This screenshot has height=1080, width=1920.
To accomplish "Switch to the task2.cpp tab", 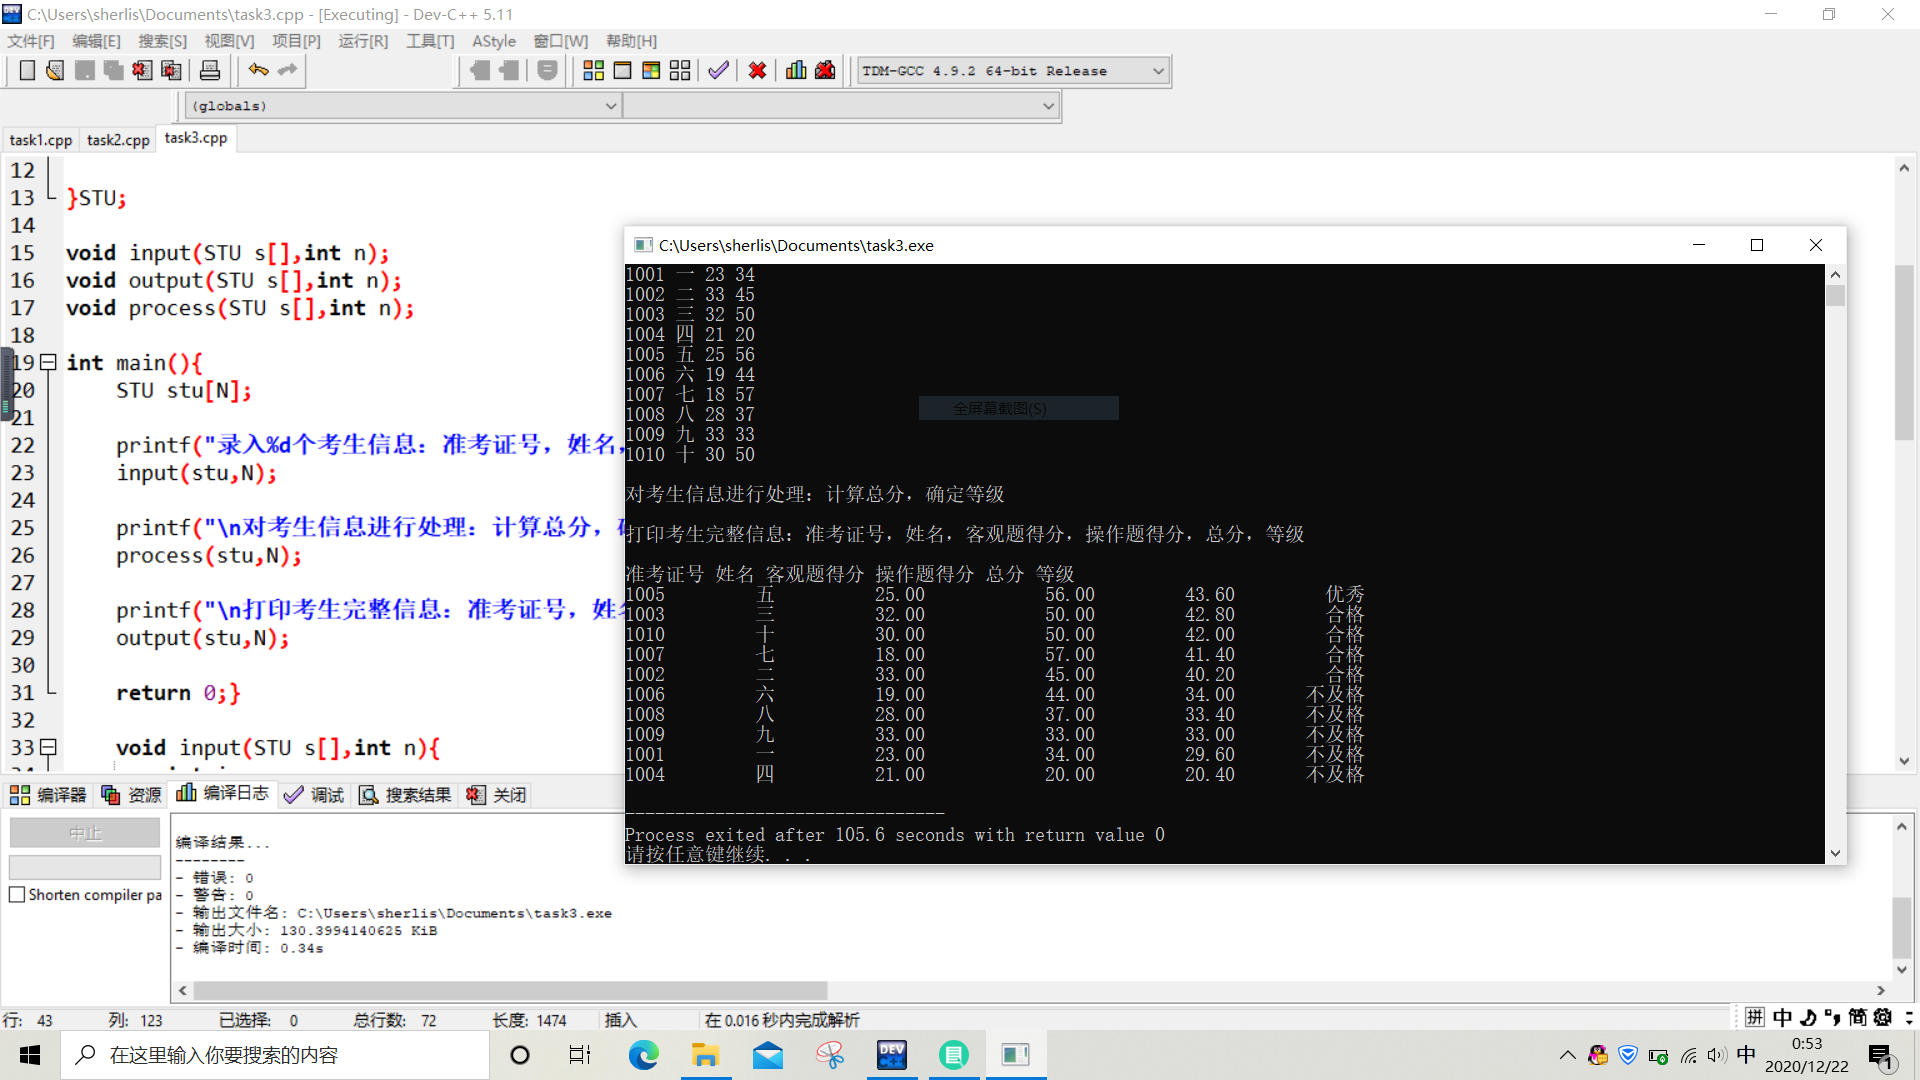I will [x=118, y=140].
